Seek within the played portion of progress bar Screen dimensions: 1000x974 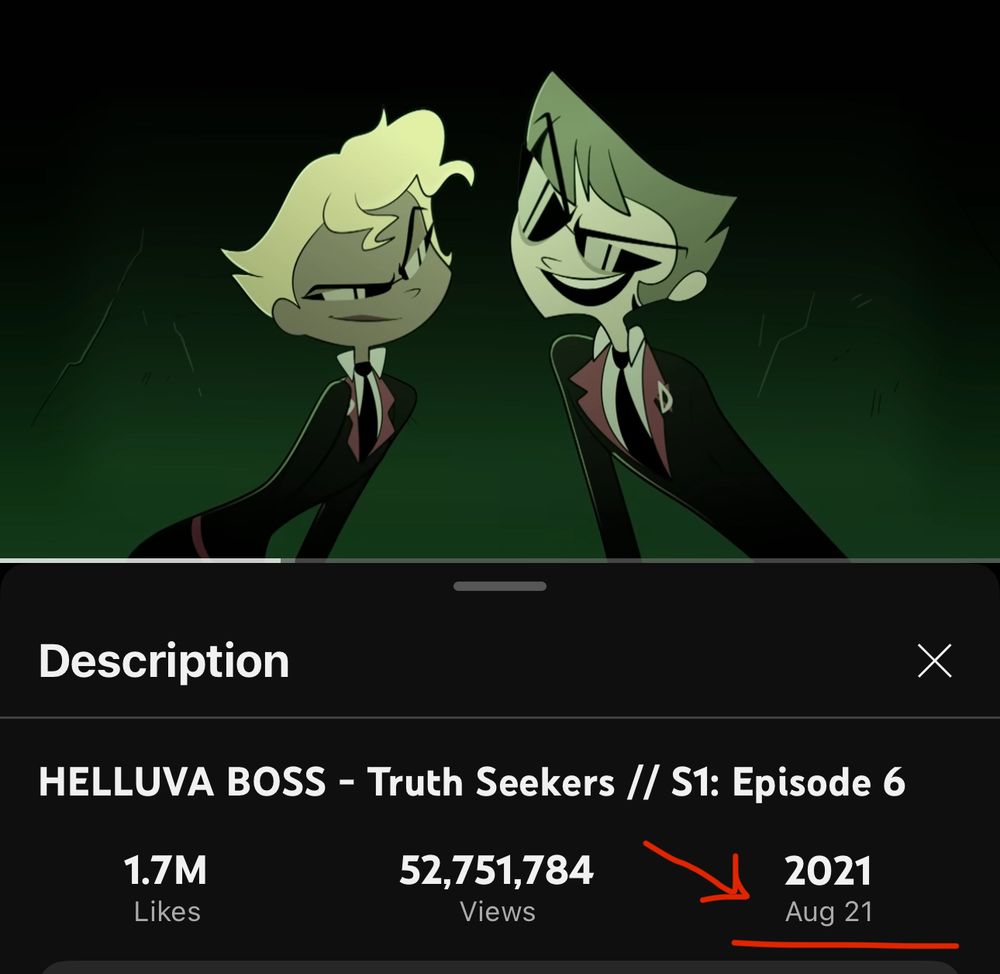[140, 560]
